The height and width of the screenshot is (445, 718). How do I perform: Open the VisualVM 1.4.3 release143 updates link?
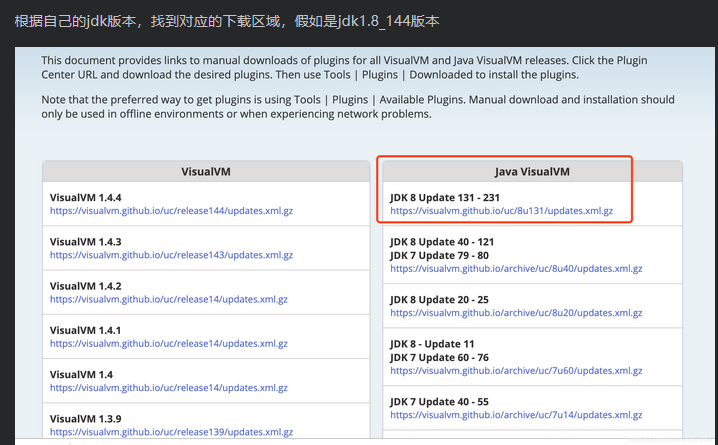(x=171, y=255)
